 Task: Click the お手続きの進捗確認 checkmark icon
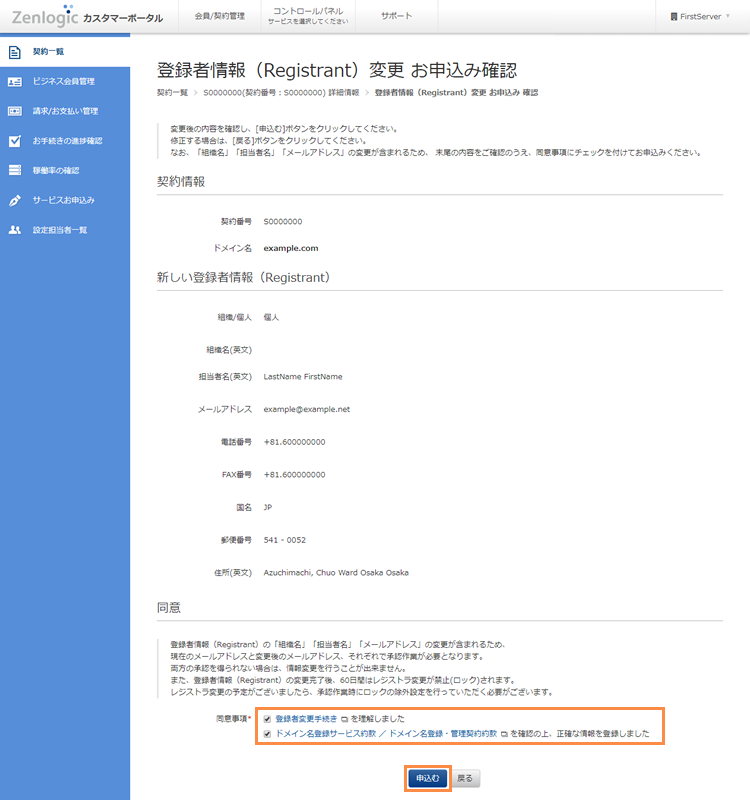pyautogui.click(x=15, y=141)
